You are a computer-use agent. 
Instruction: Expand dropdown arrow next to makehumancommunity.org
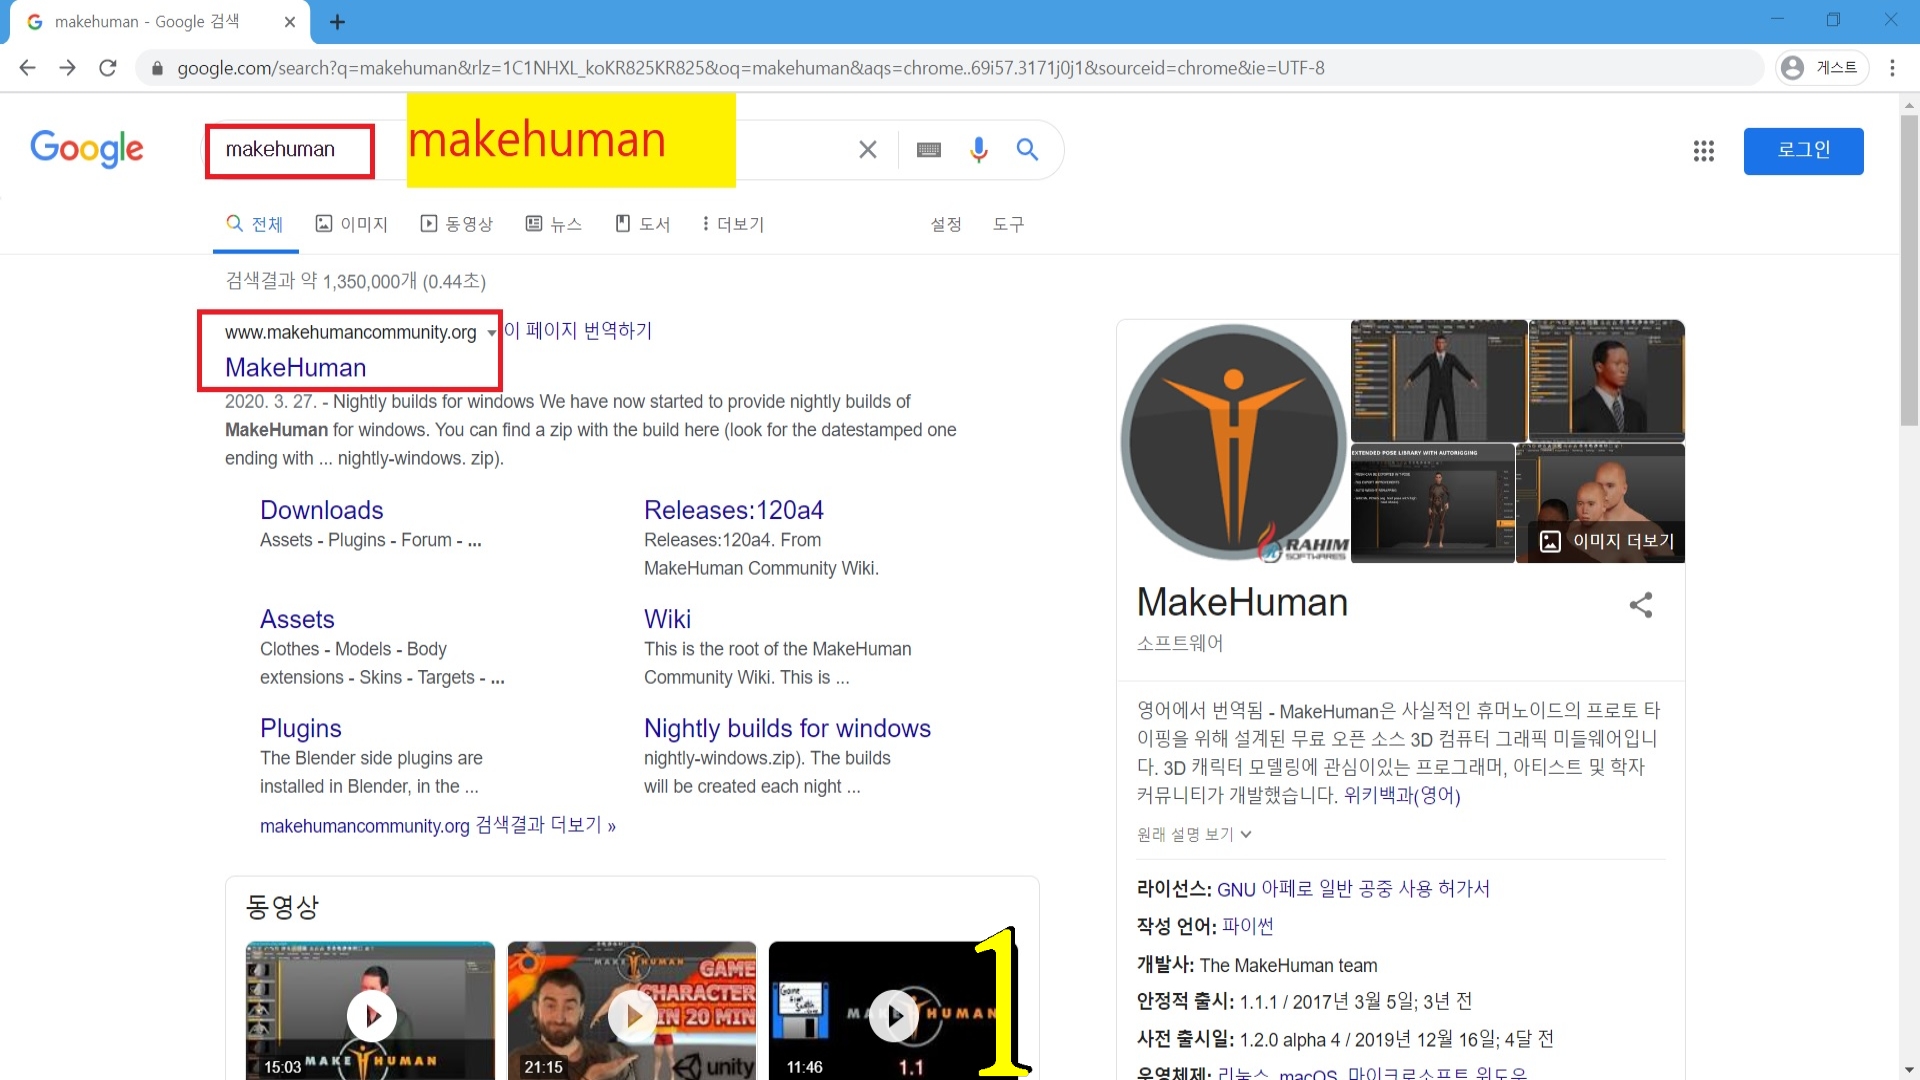click(x=491, y=333)
